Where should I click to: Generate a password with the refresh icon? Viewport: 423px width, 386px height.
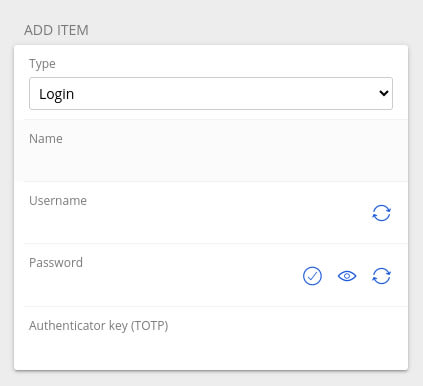381,276
